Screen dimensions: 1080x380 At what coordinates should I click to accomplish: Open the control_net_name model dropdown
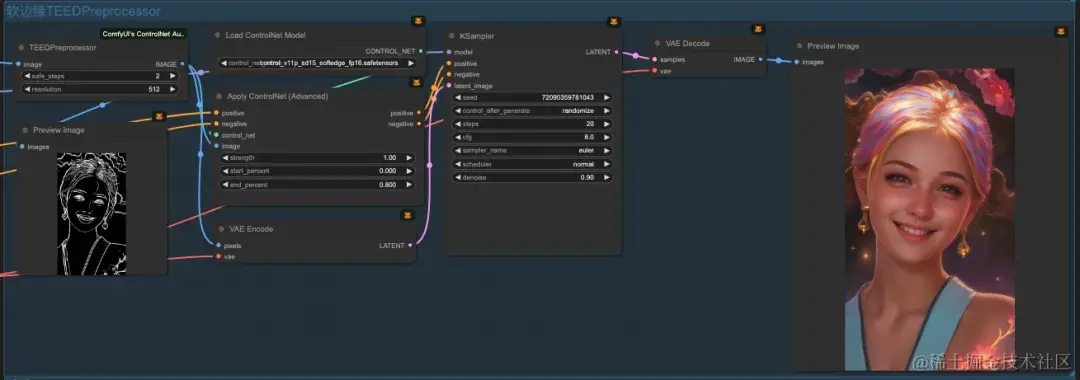click(x=318, y=63)
